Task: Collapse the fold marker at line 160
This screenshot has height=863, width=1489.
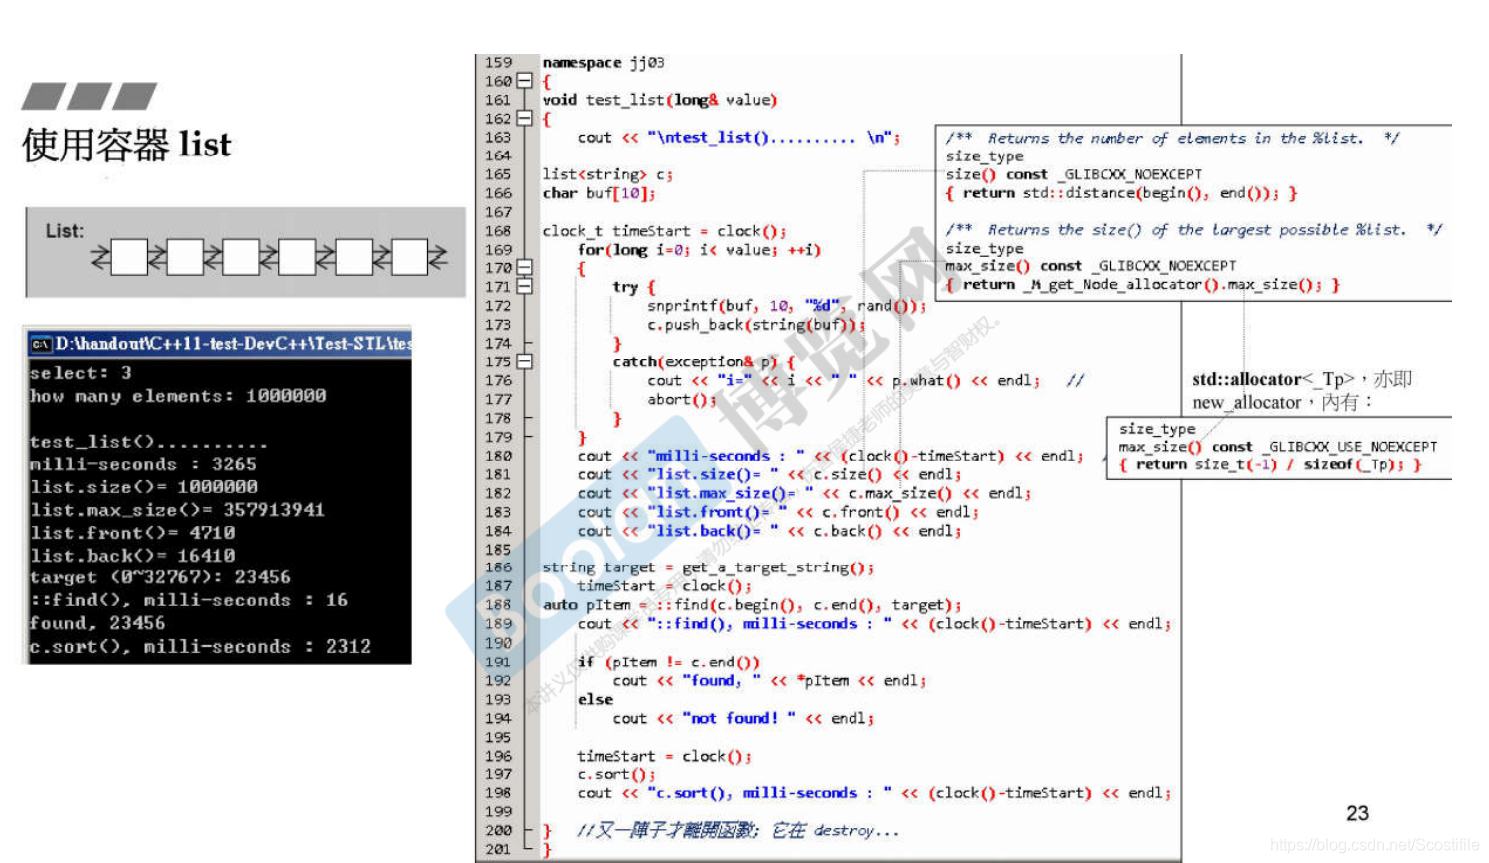Action: (x=524, y=81)
